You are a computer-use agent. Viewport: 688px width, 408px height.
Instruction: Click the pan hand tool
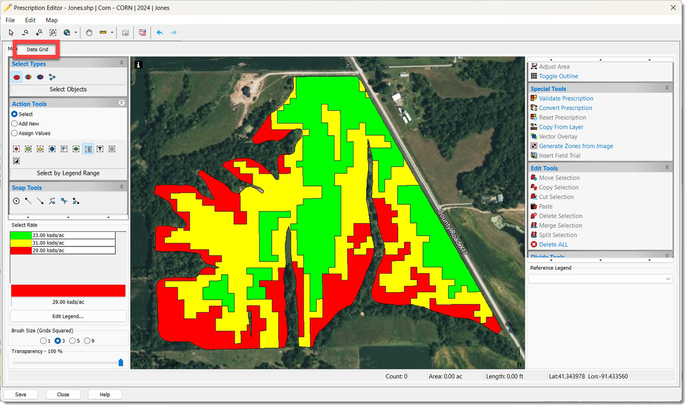pos(89,32)
